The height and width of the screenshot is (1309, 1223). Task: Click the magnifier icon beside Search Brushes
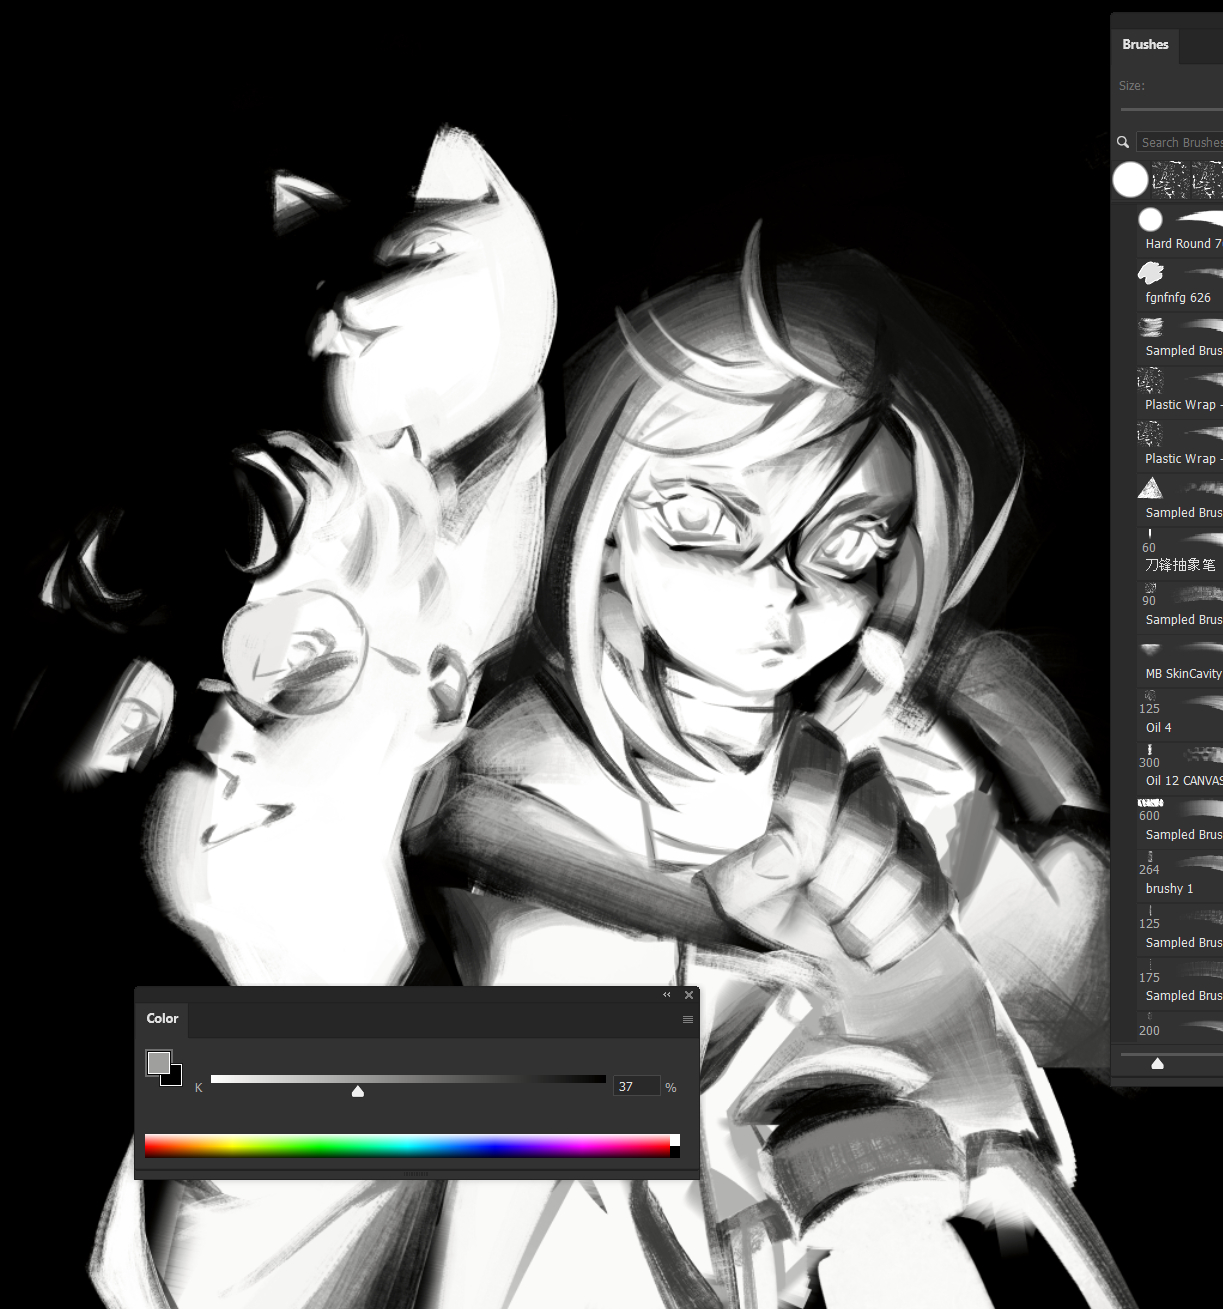point(1123,142)
